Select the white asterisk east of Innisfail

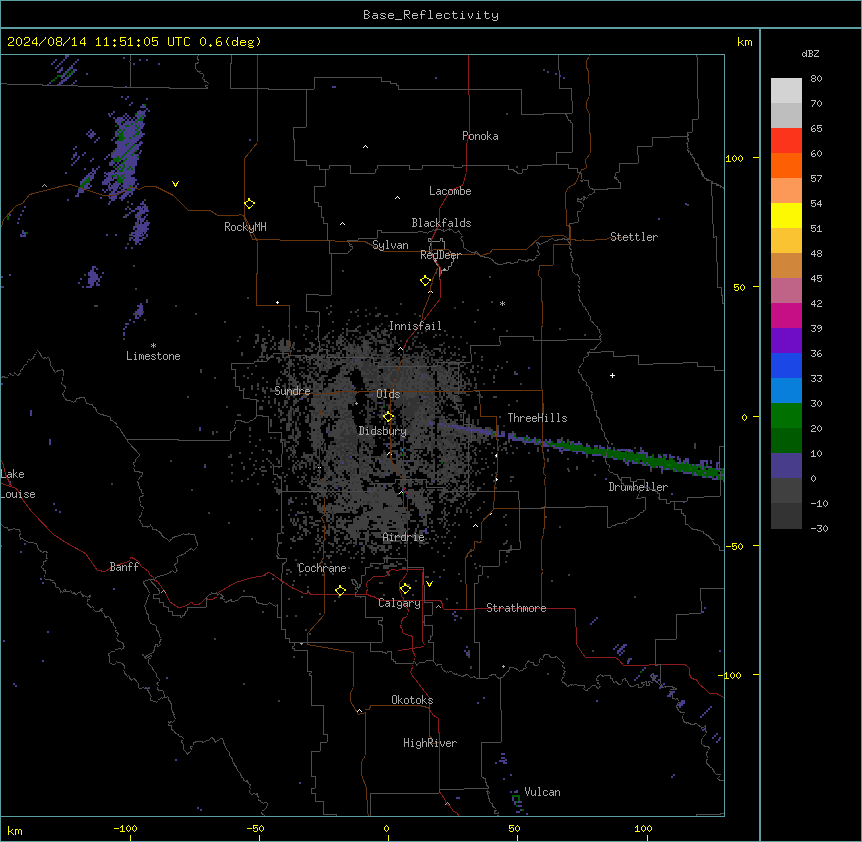click(502, 303)
